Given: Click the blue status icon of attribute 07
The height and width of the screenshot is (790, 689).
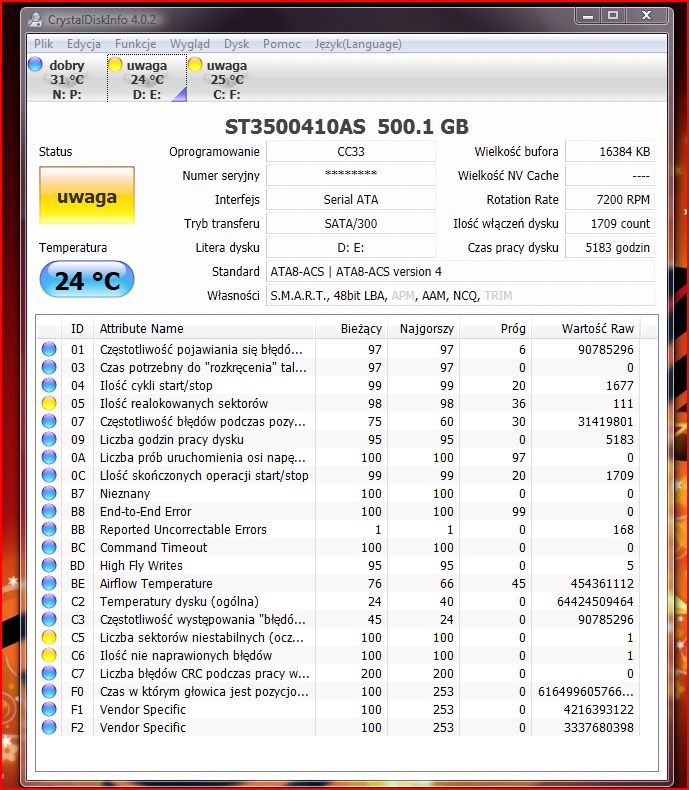Looking at the screenshot, I should click(49, 421).
